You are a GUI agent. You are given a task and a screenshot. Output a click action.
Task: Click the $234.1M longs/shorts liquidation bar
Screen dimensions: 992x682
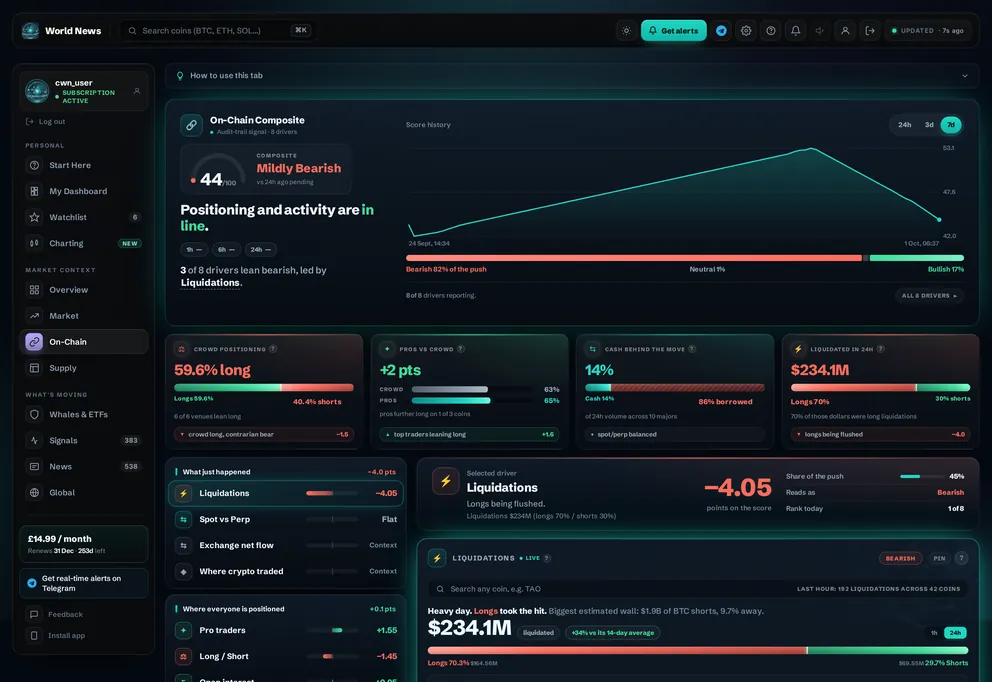(x=698, y=650)
